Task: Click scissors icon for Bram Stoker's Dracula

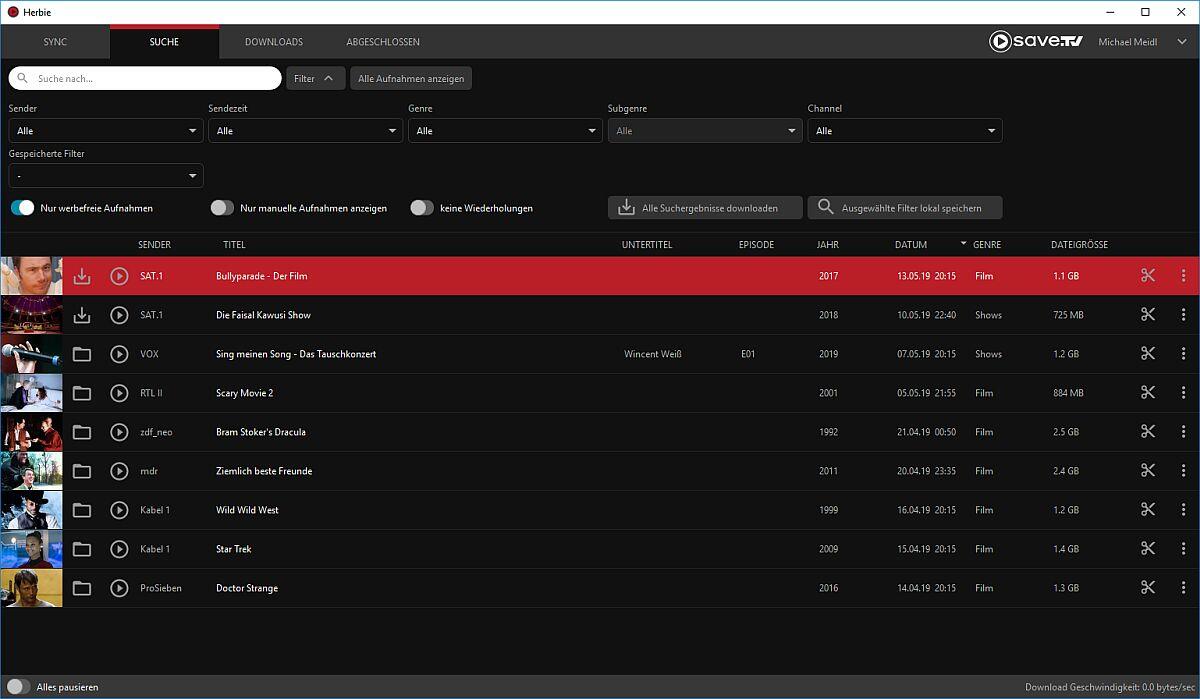Action: tap(1147, 432)
